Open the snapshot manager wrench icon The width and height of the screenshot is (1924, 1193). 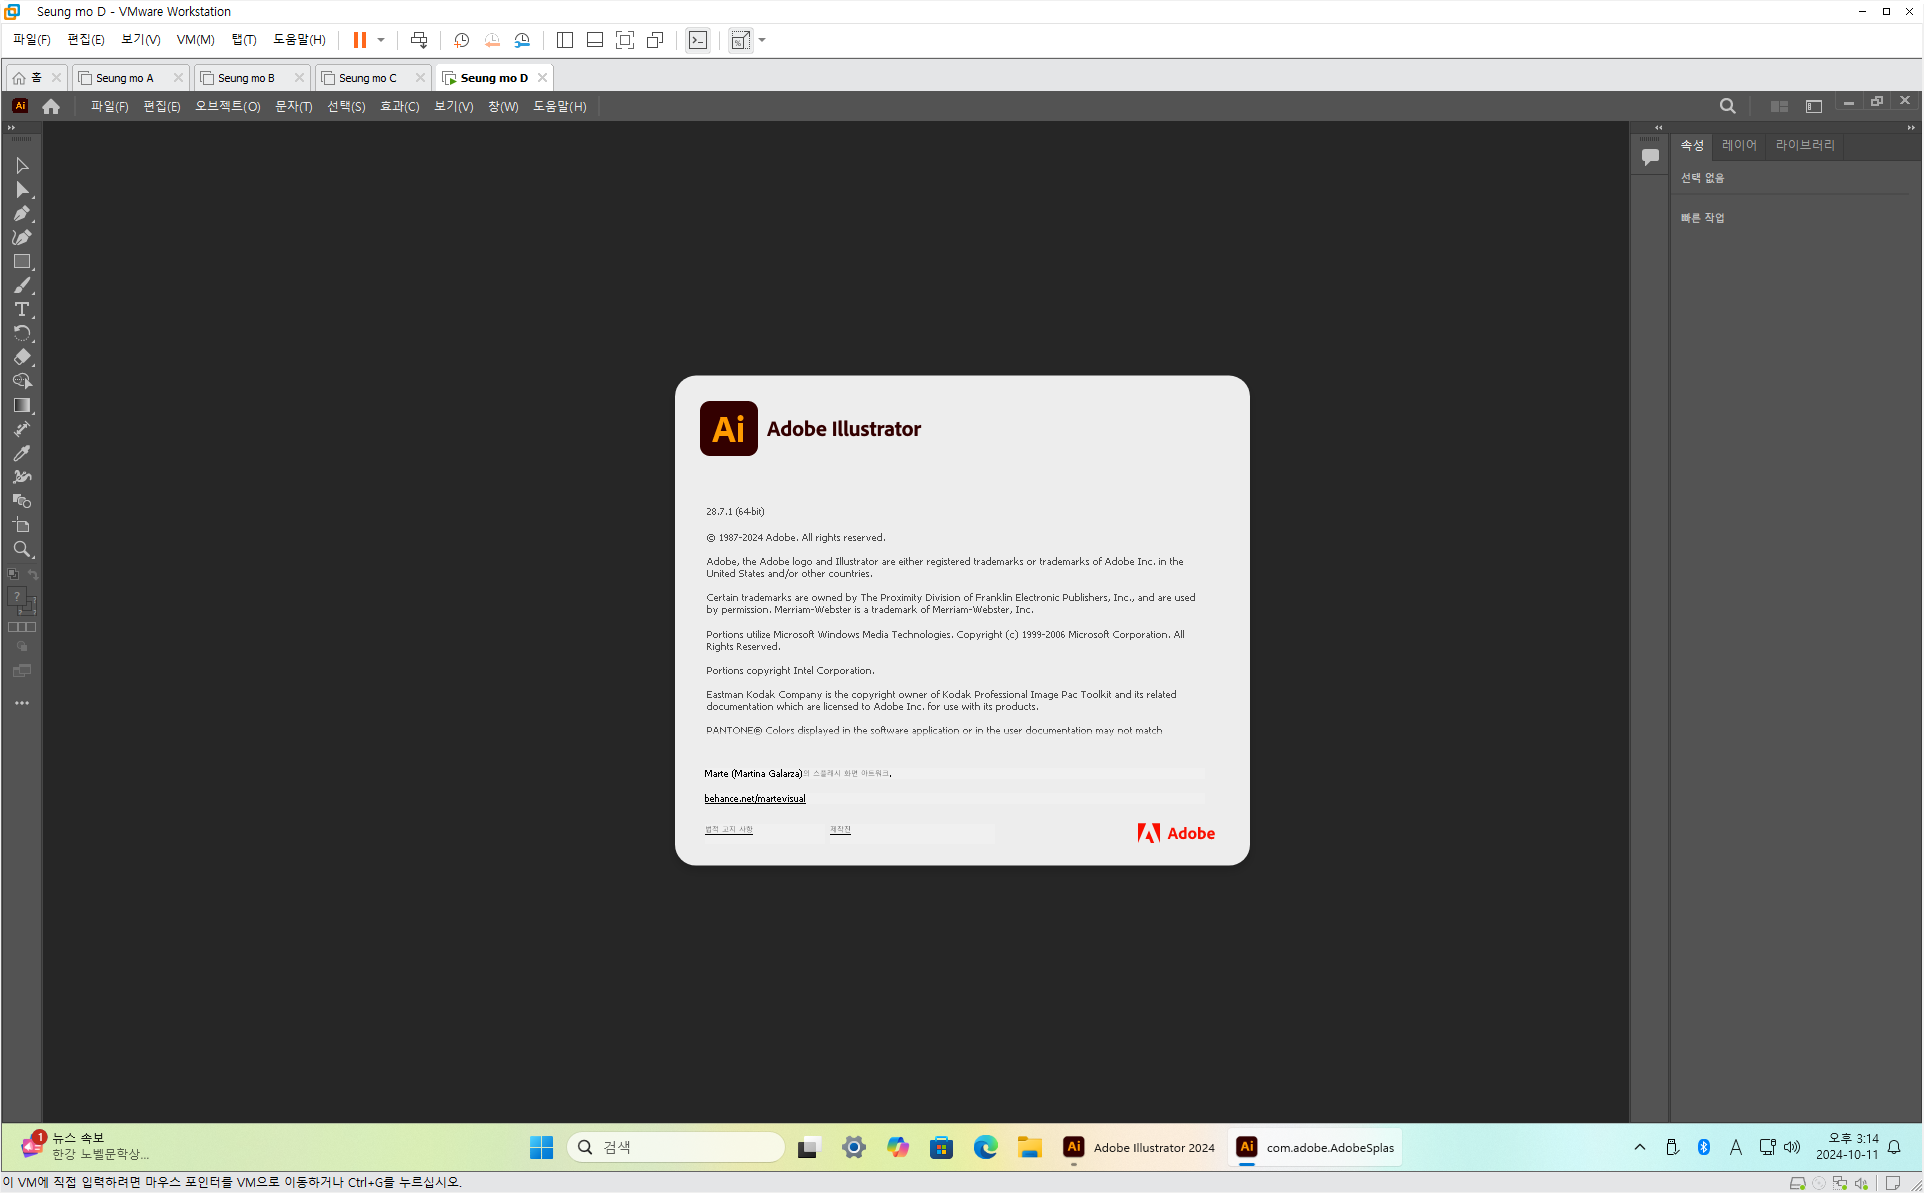(x=522, y=40)
